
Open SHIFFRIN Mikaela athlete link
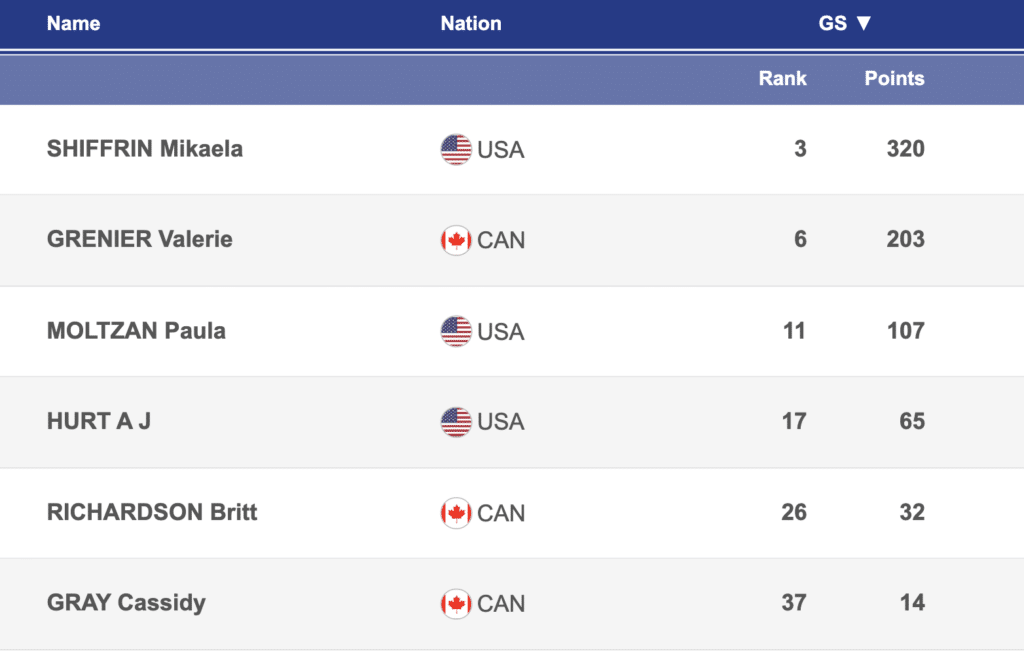coord(145,149)
